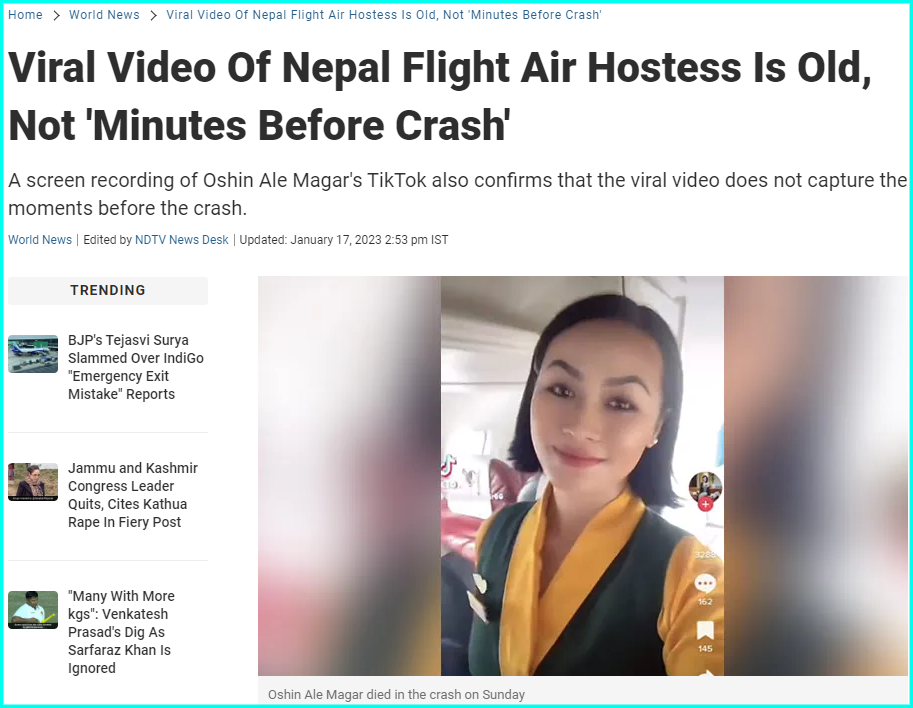The height and width of the screenshot is (708, 913).
Task: Click the TikTok bookmark icon
Action: (705, 631)
